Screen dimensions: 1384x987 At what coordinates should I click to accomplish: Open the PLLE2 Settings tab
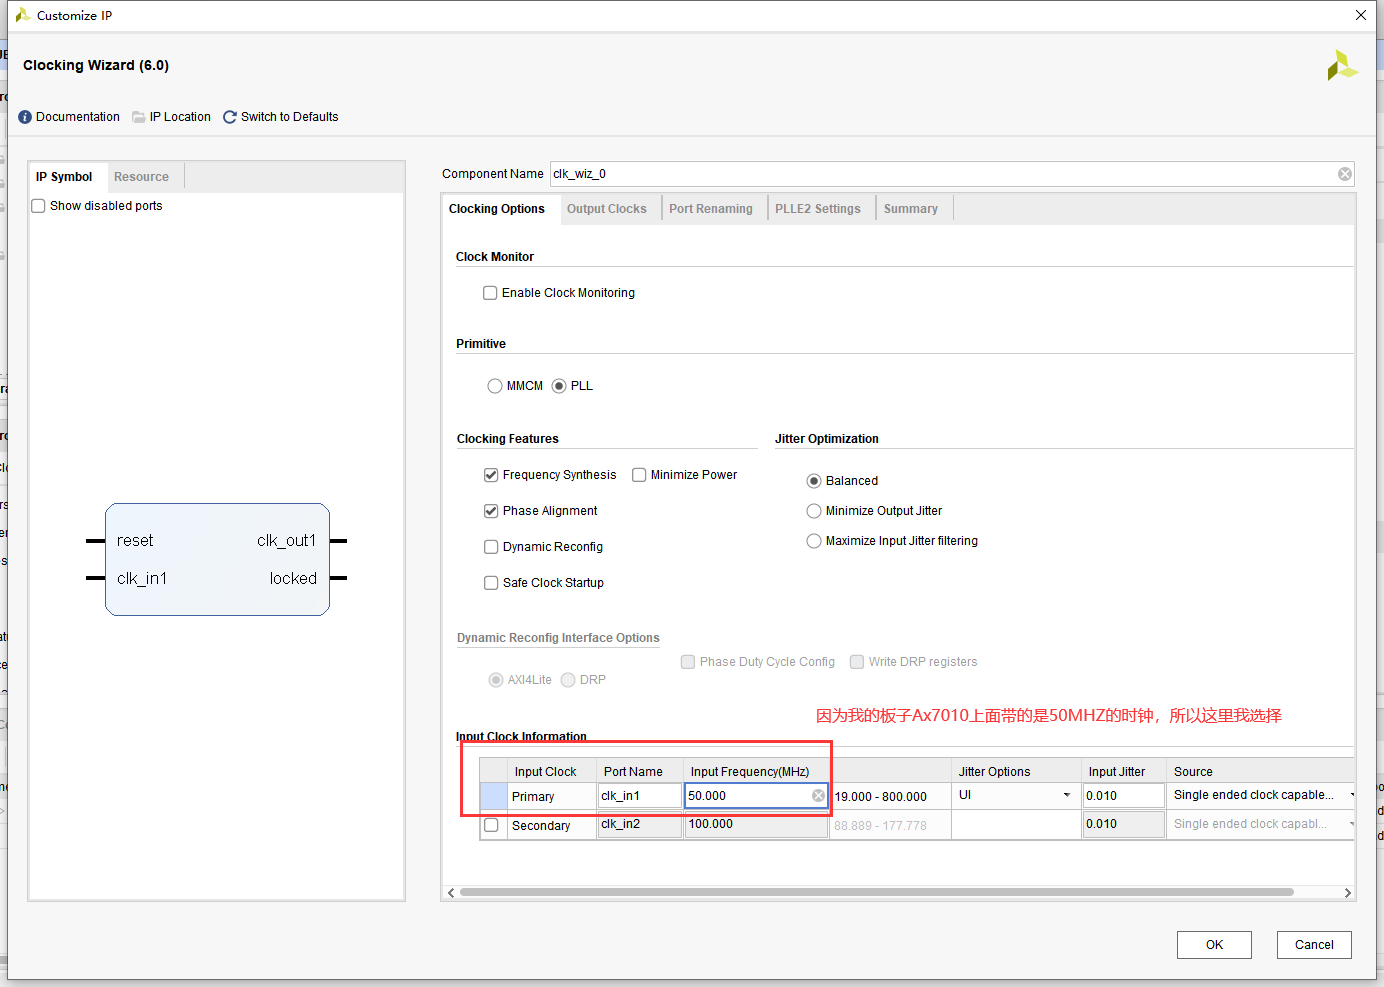[x=818, y=209]
